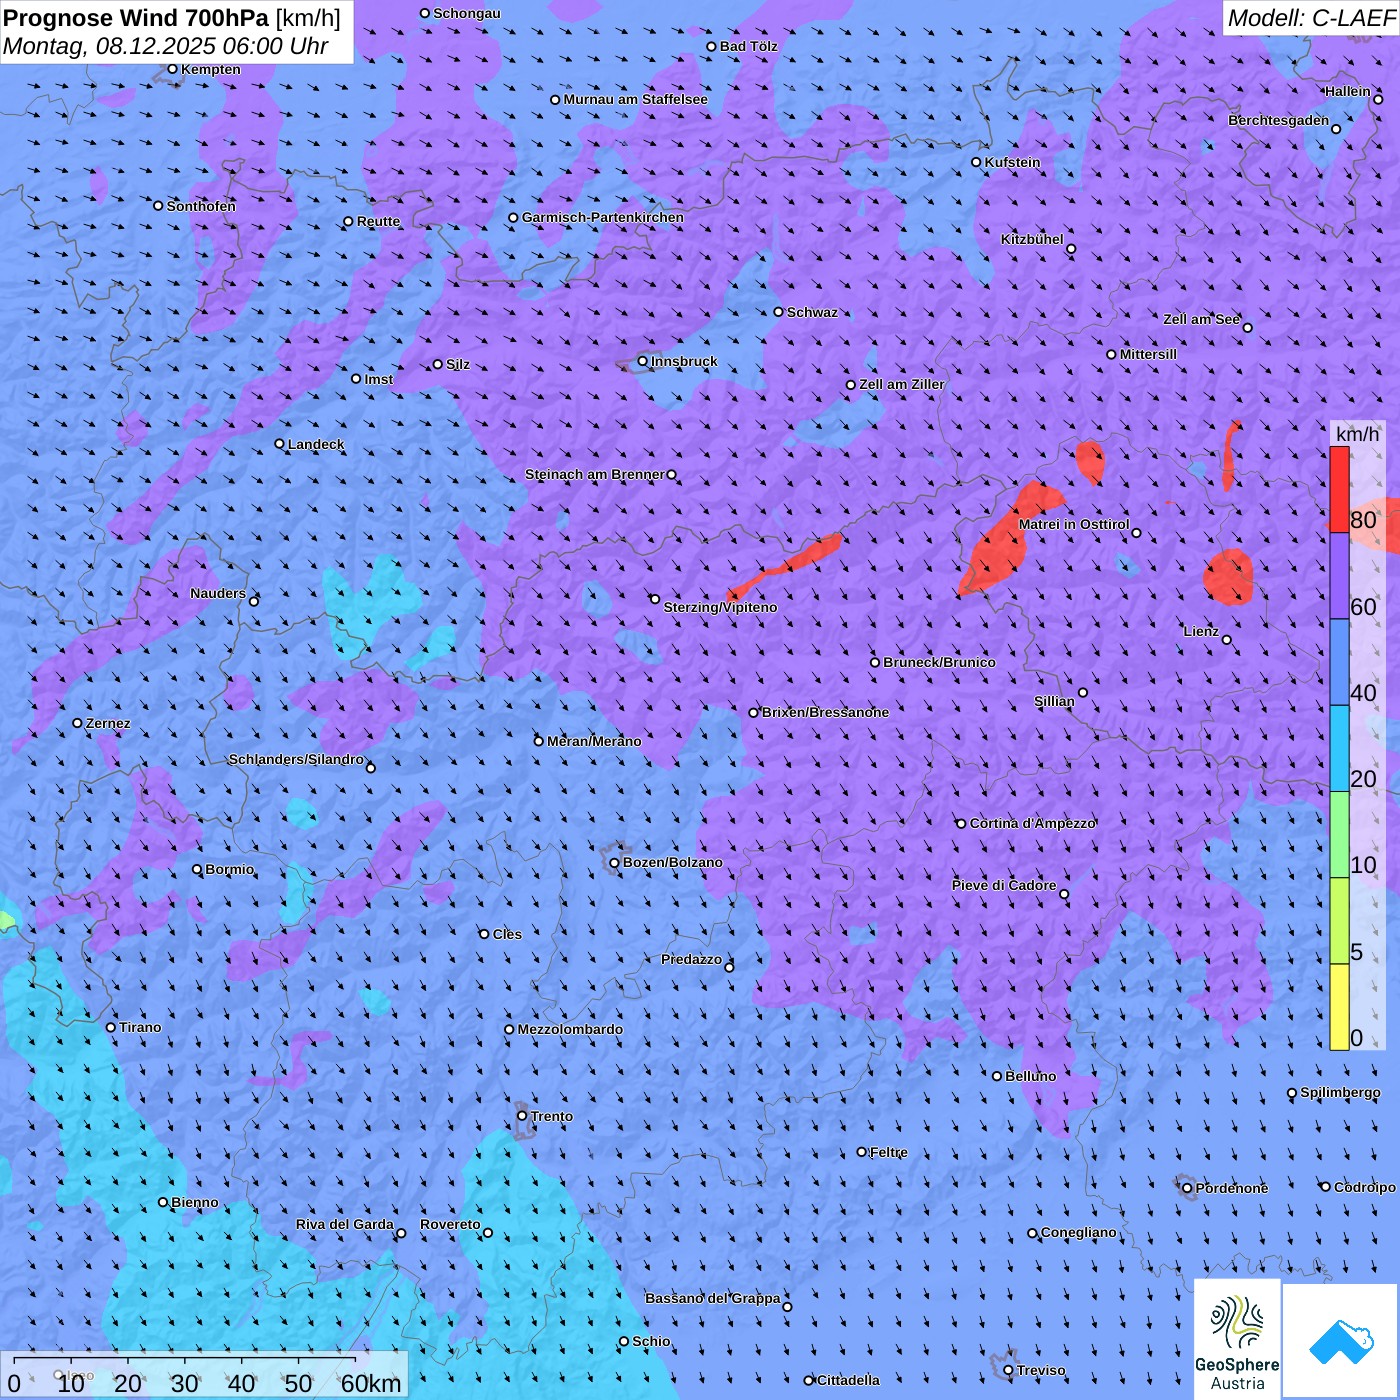Click the Berchtesgaden label

coord(1279,120)
